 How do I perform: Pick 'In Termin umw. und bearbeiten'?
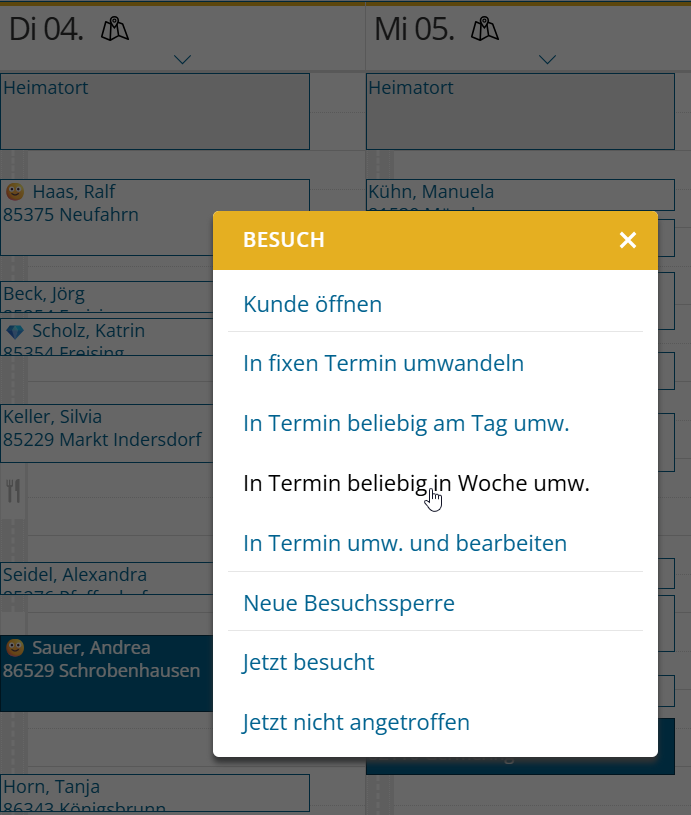[x=405, y=543]
